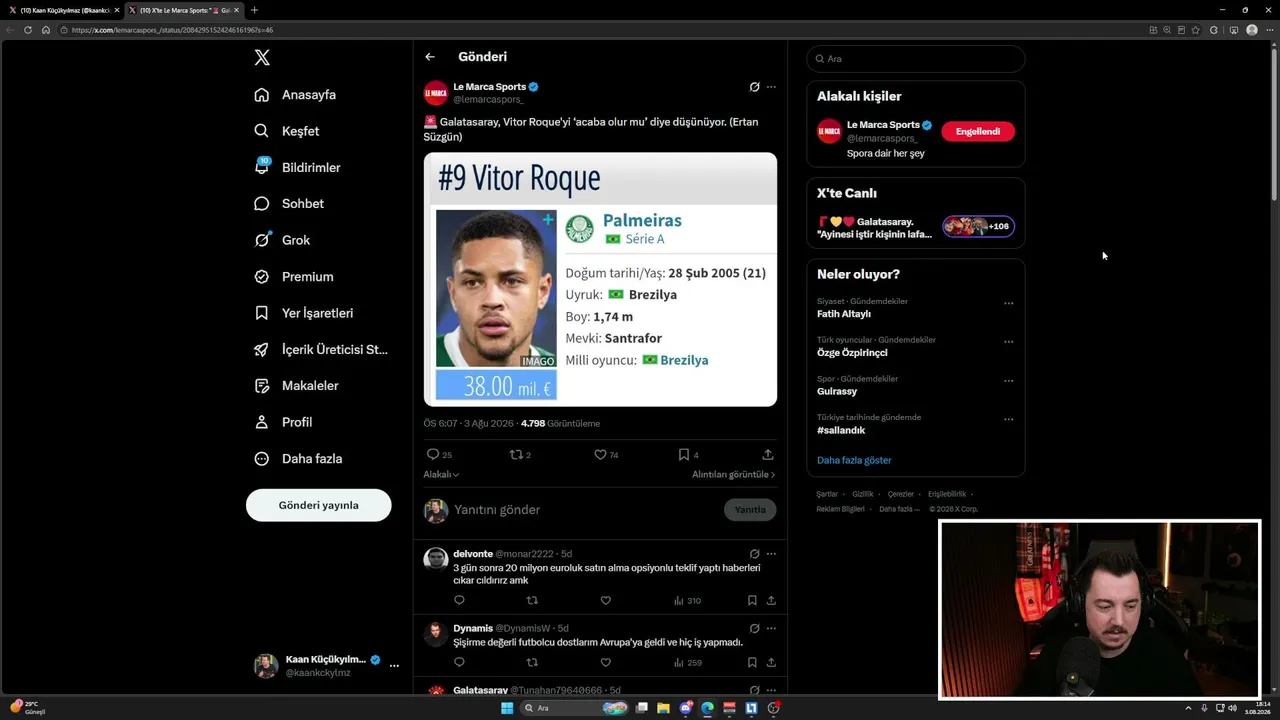The image size is (1280, 720).
Task: Open Grok from the sidebar
Action: [x=282, y=240]
